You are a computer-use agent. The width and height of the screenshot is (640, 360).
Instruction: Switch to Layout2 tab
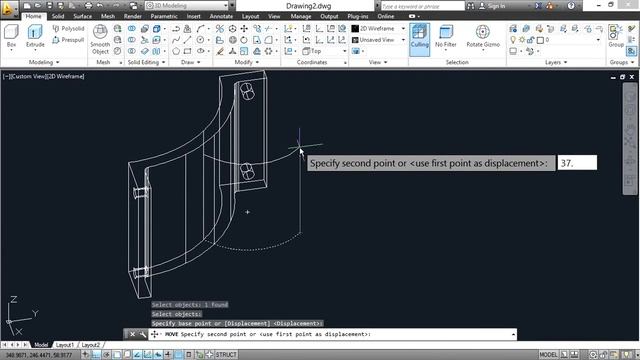[91, 345]
